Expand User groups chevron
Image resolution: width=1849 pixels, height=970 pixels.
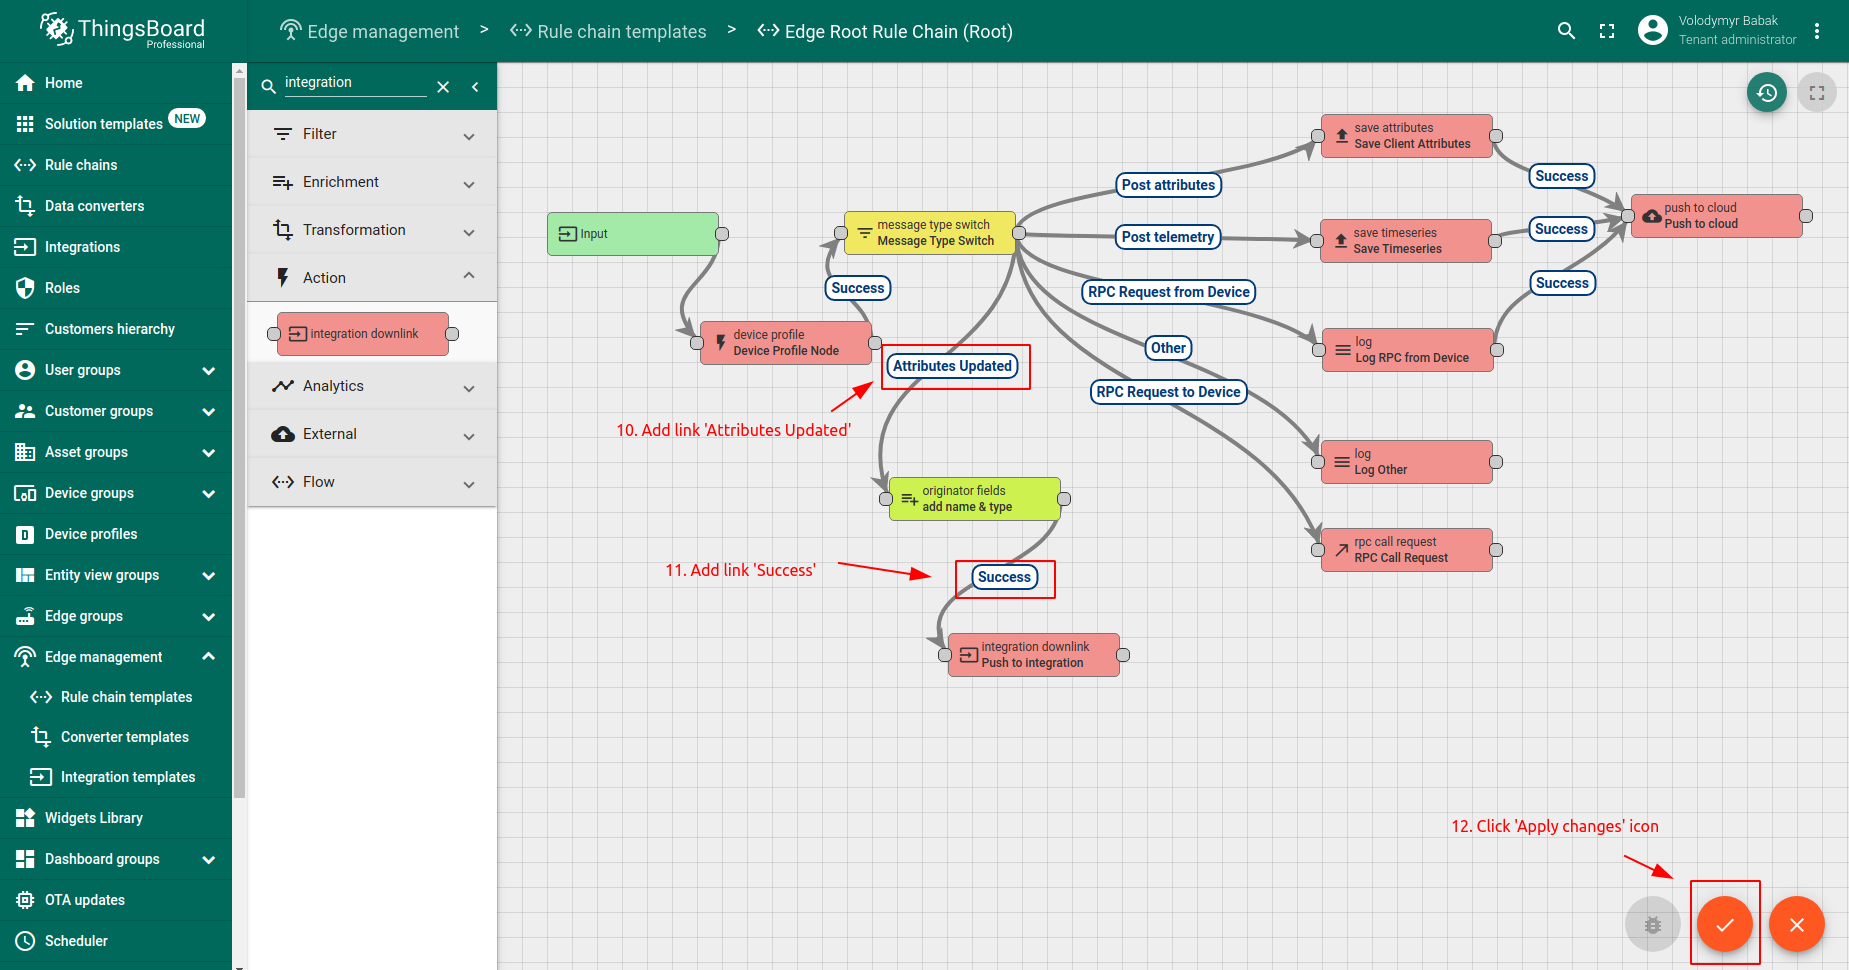[209, 370]
